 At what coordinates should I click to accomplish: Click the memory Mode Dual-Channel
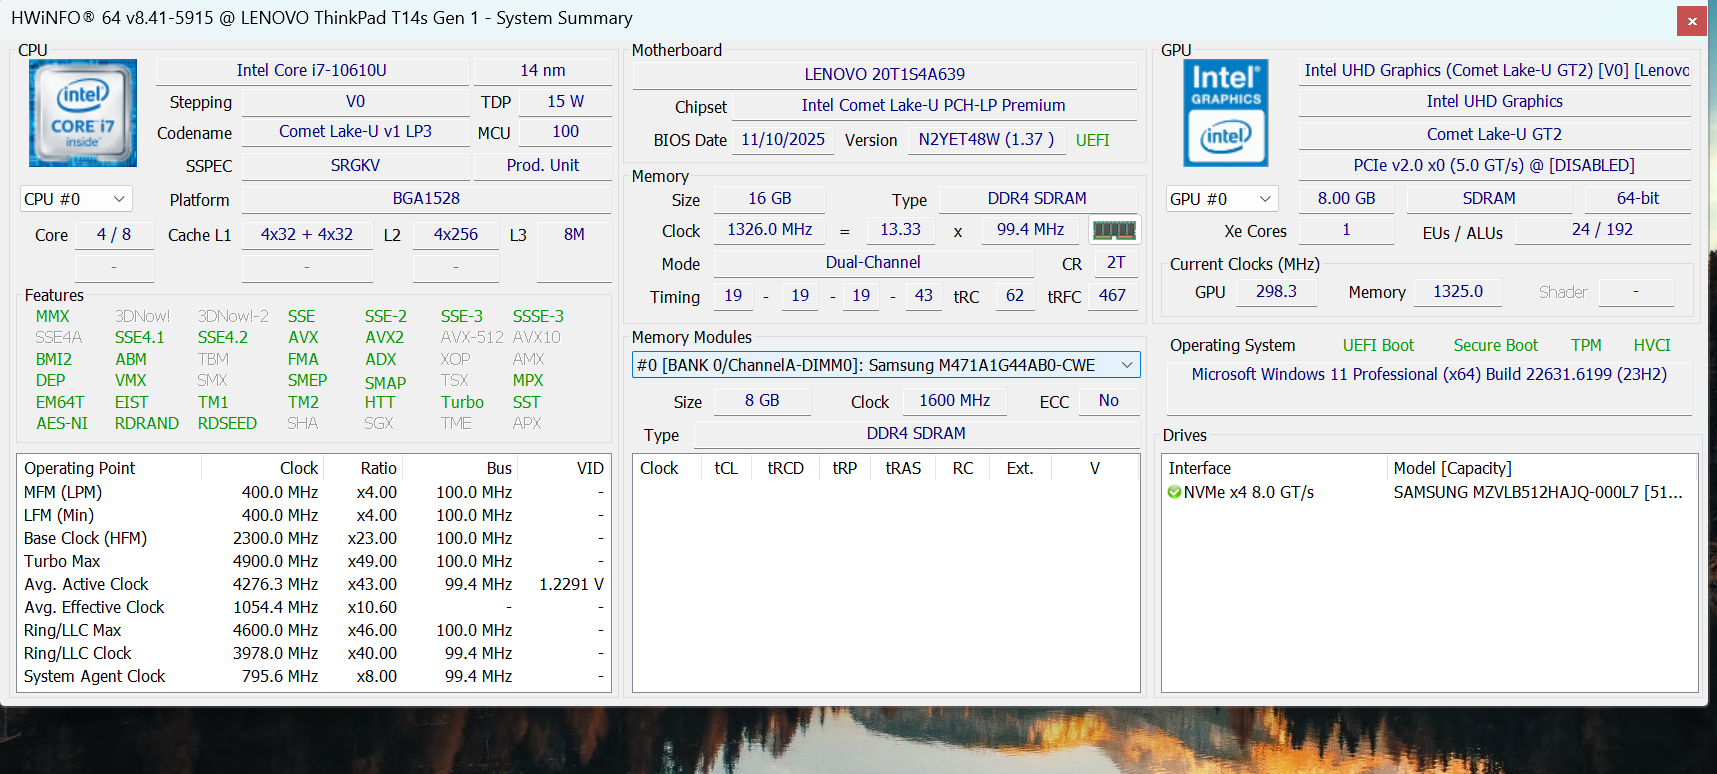tap(873, 262)
